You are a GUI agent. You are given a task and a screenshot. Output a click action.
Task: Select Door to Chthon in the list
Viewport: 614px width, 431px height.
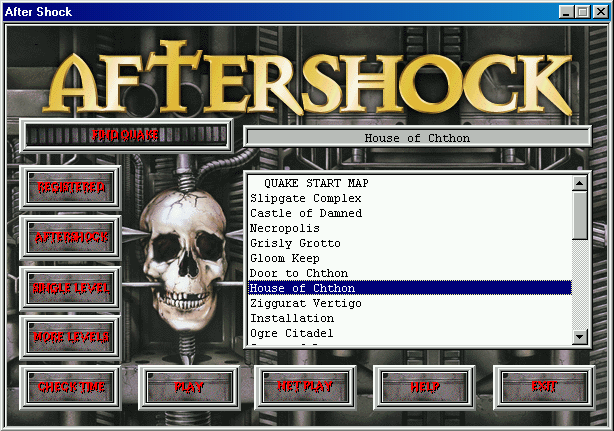410,273
